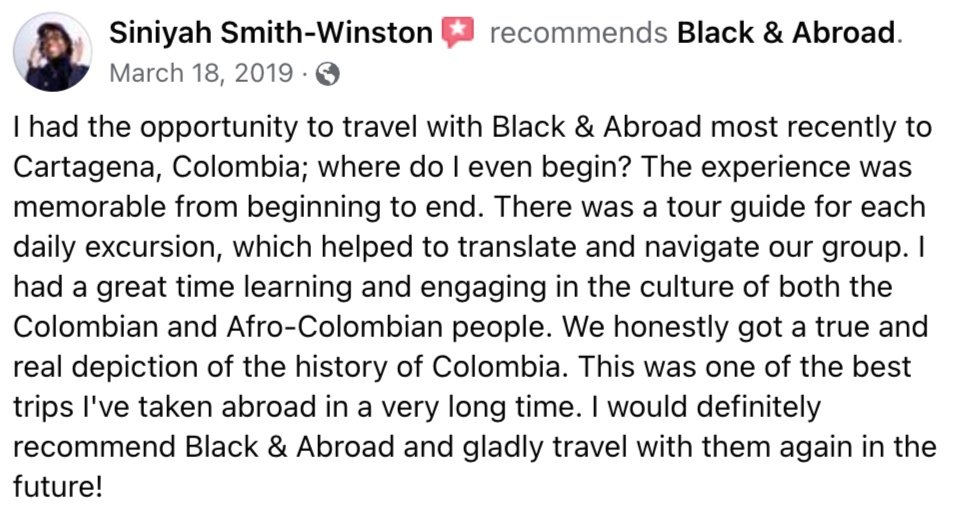Click the word "recommends" in the header
Screen dimensions: 958x520
578,34
